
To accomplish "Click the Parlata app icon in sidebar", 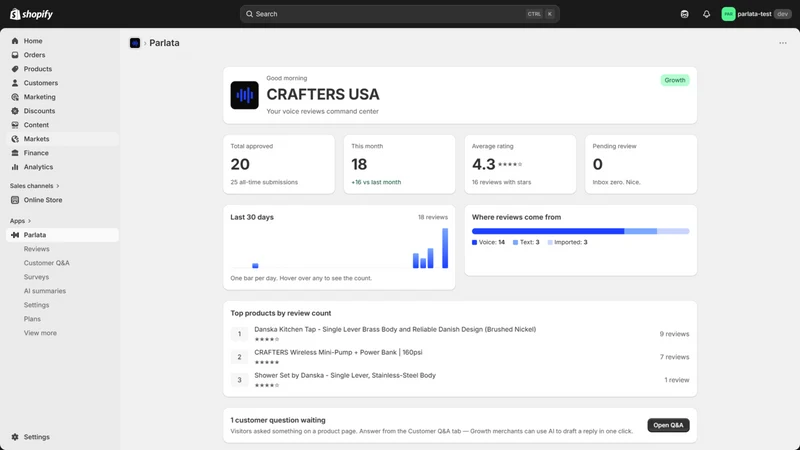I will coord(15,235).
